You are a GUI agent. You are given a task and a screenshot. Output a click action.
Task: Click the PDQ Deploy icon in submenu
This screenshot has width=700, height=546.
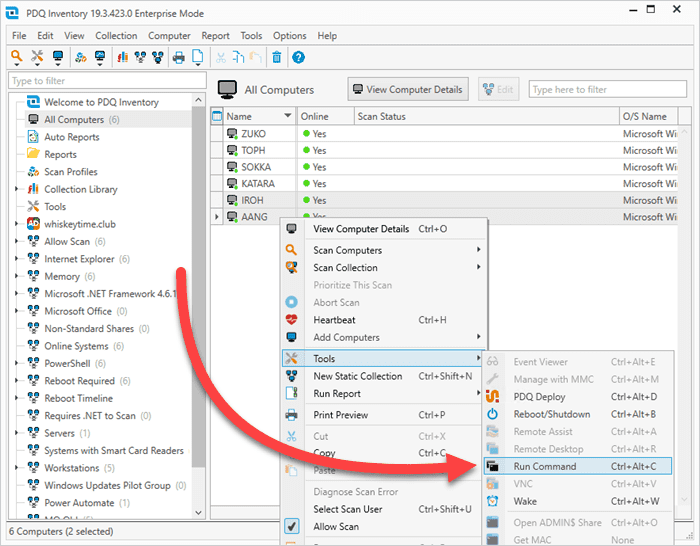point(492,396)
